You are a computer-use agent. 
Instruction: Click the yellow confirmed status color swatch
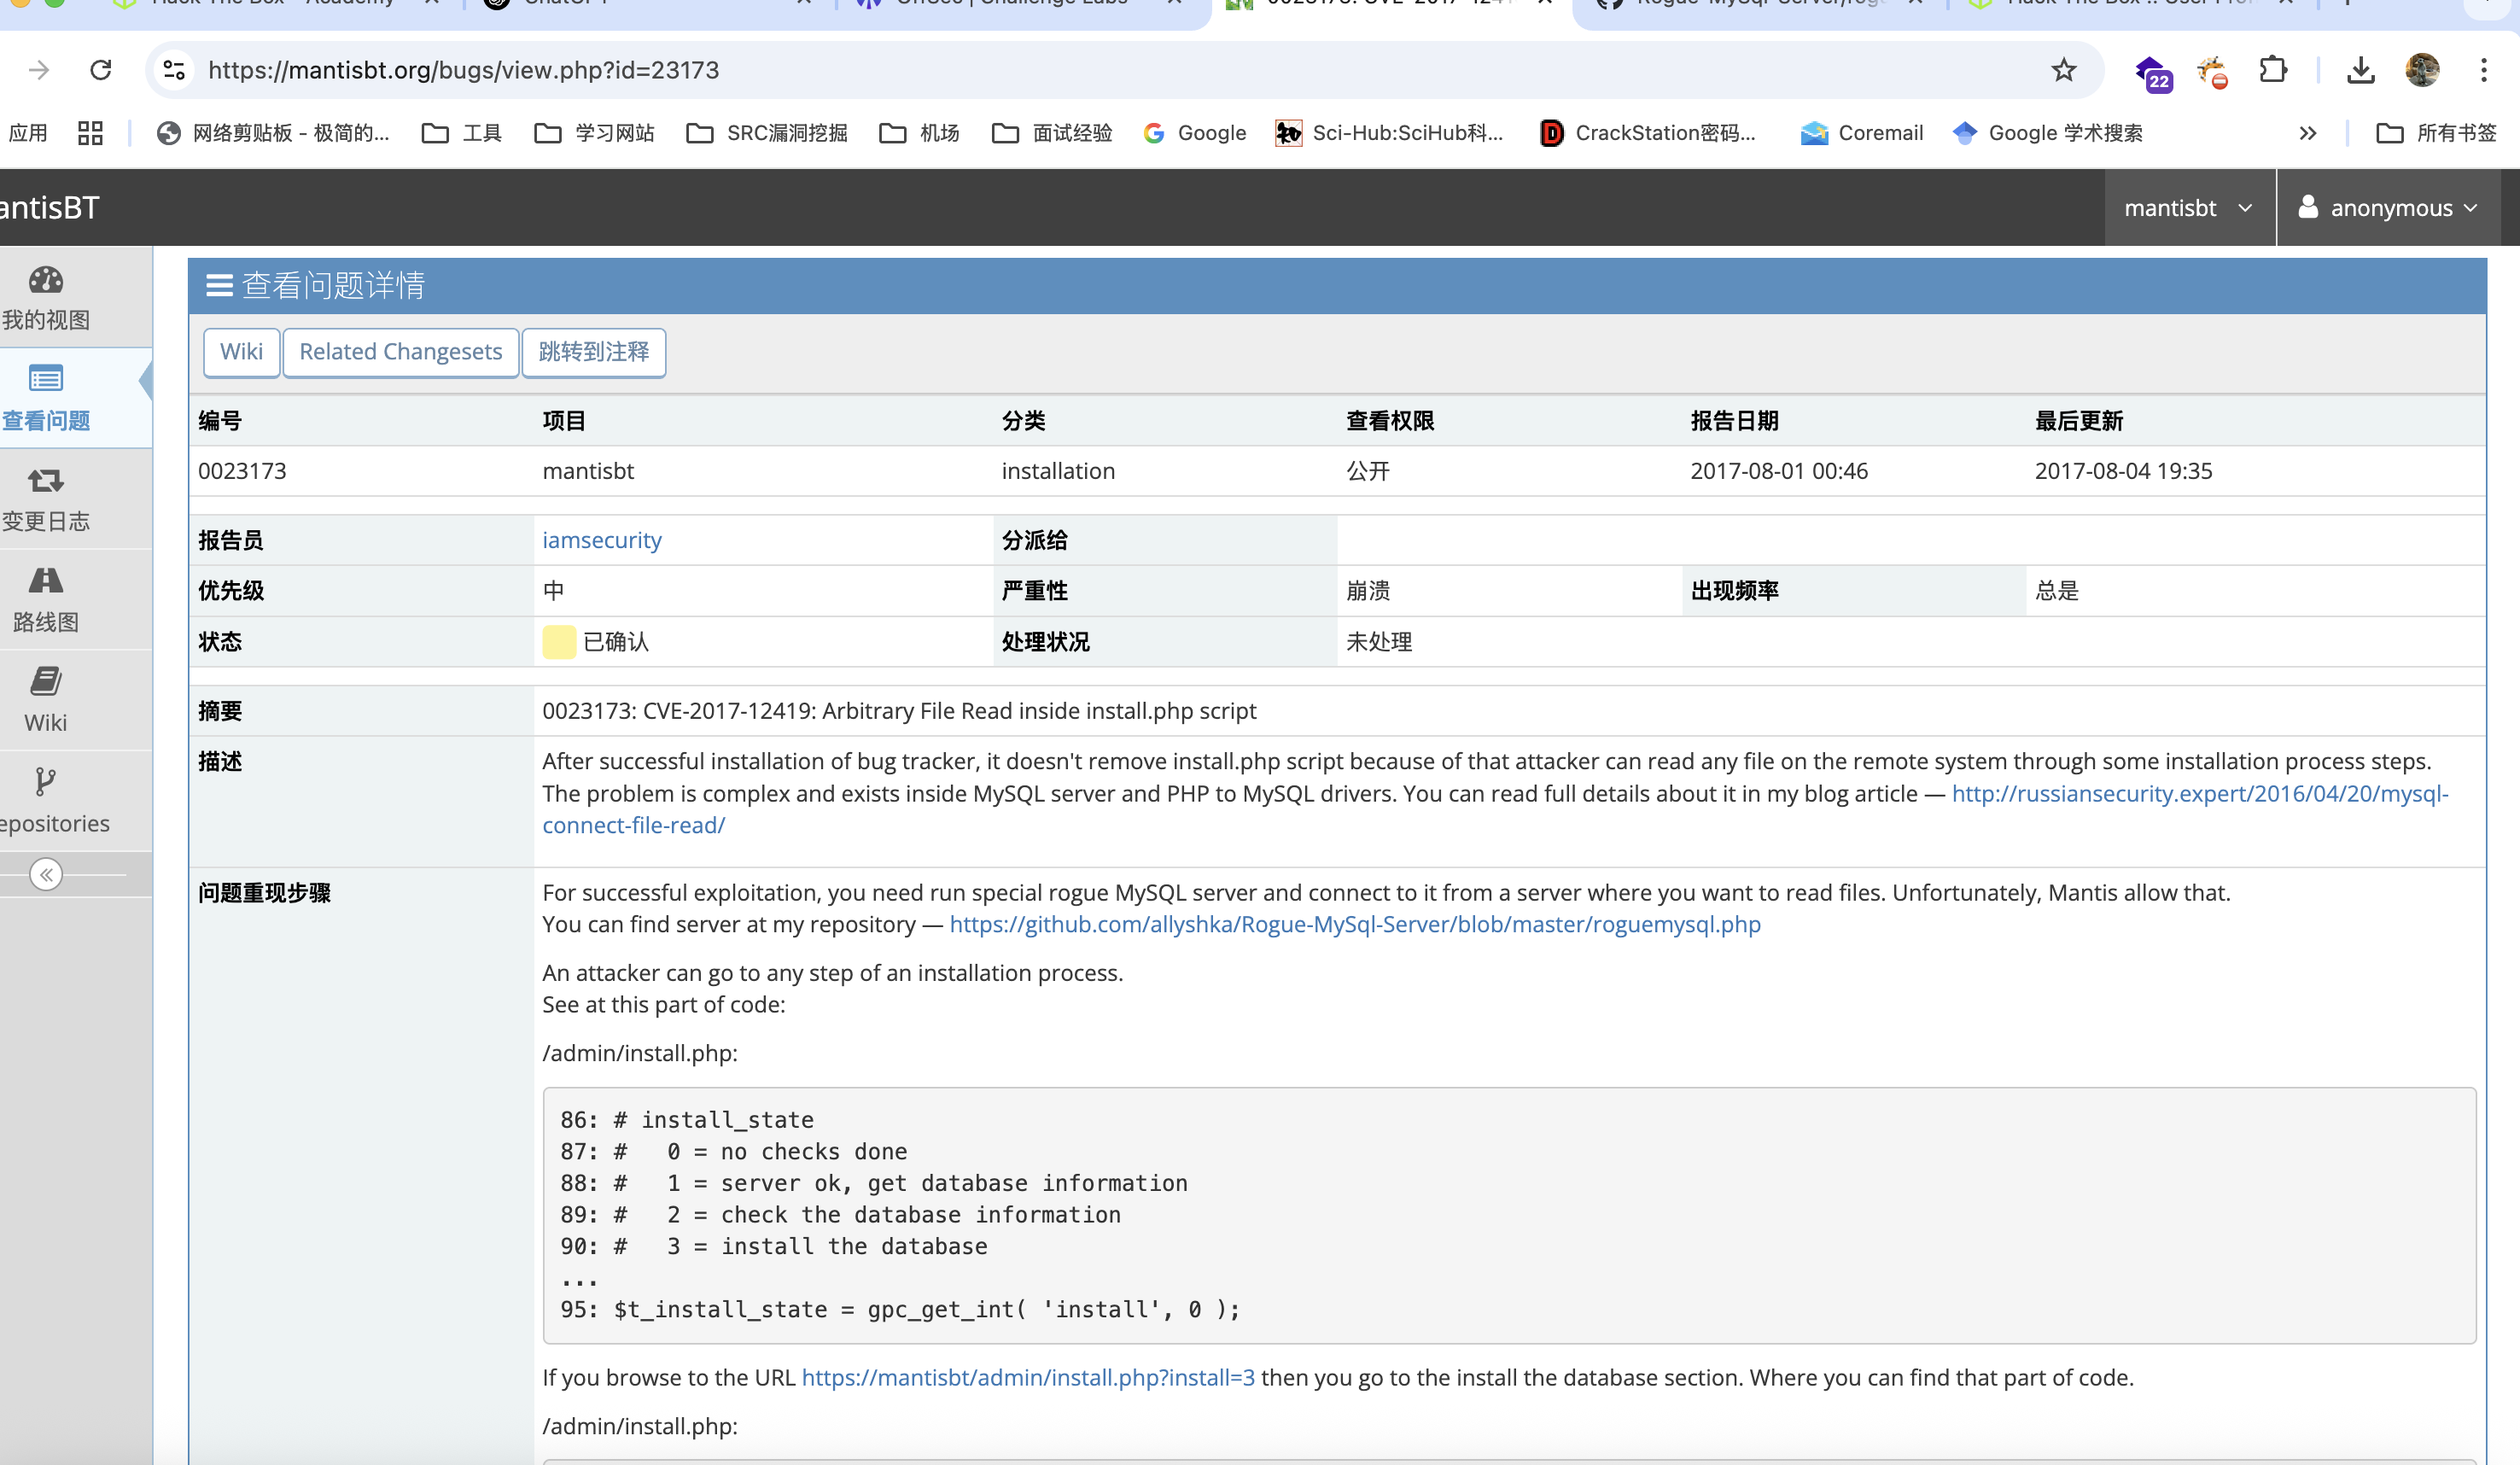pyautogui.click(x=558, y=642)
